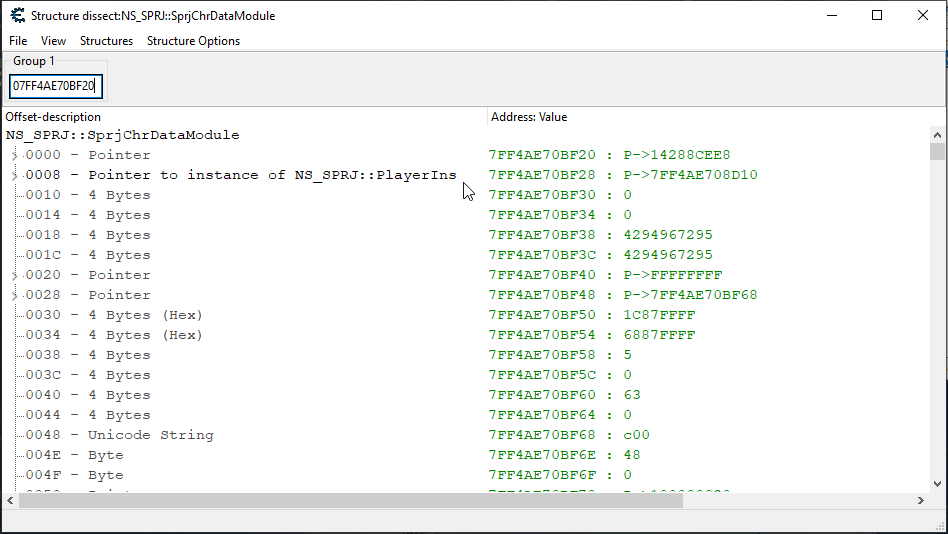
Task: Expand the 0008 PlayerIns pointer node
Action: point(14,175)
